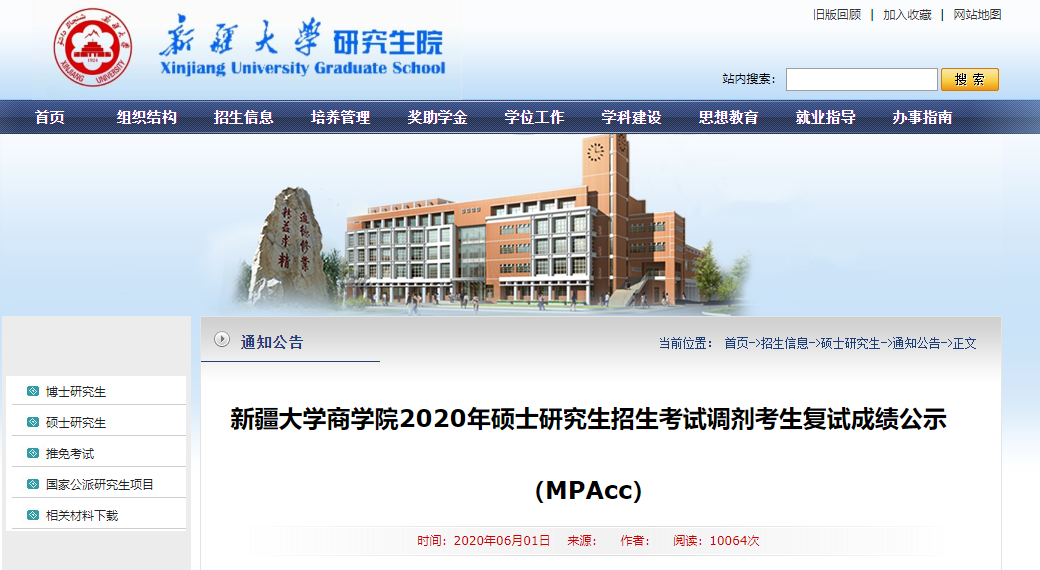This screenshot has height=570, width=1040.
Task: Click the 旧版回顾 link
Action: pos(836,15)
